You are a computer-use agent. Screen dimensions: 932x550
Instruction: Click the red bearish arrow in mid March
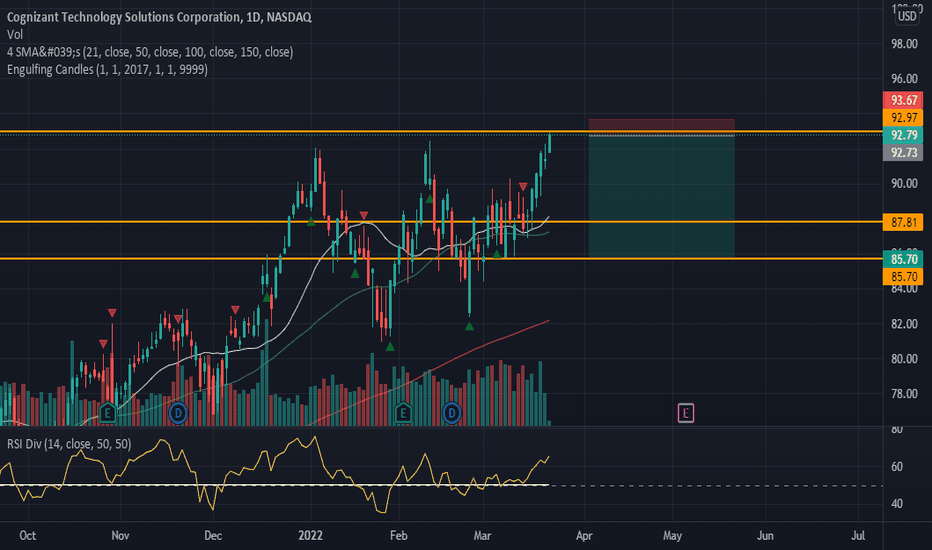coord(522,187)
